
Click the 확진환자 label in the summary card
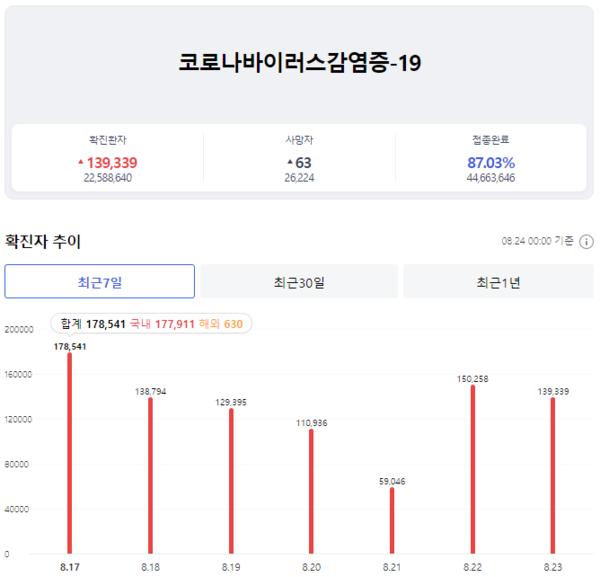(108, 140)
